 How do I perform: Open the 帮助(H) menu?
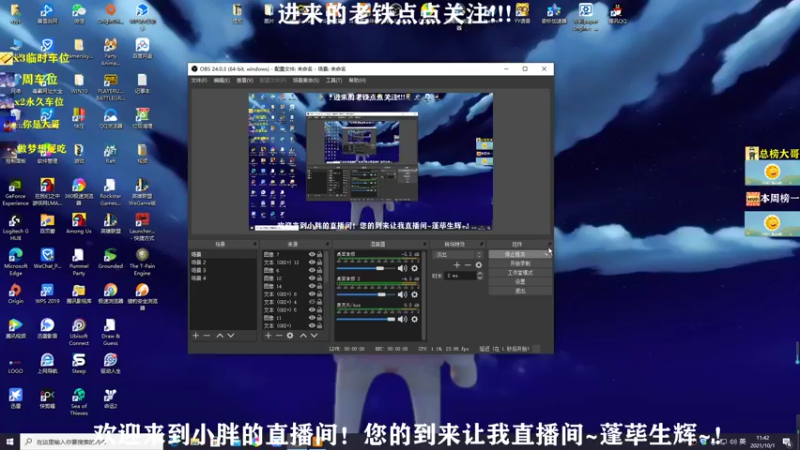(x=357, y=81)
